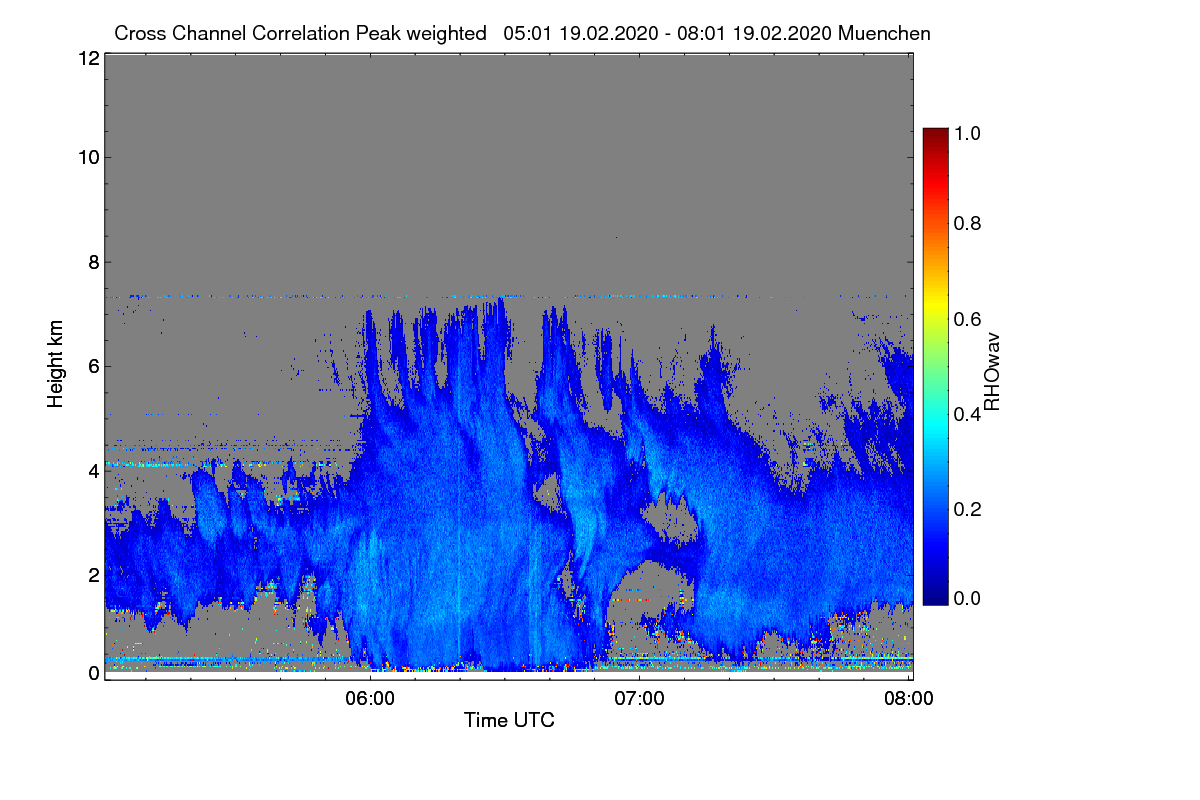This screenshot has width=1200, height=800.
Task: Click the colorbar value 1.0
Action: (968, 133)
